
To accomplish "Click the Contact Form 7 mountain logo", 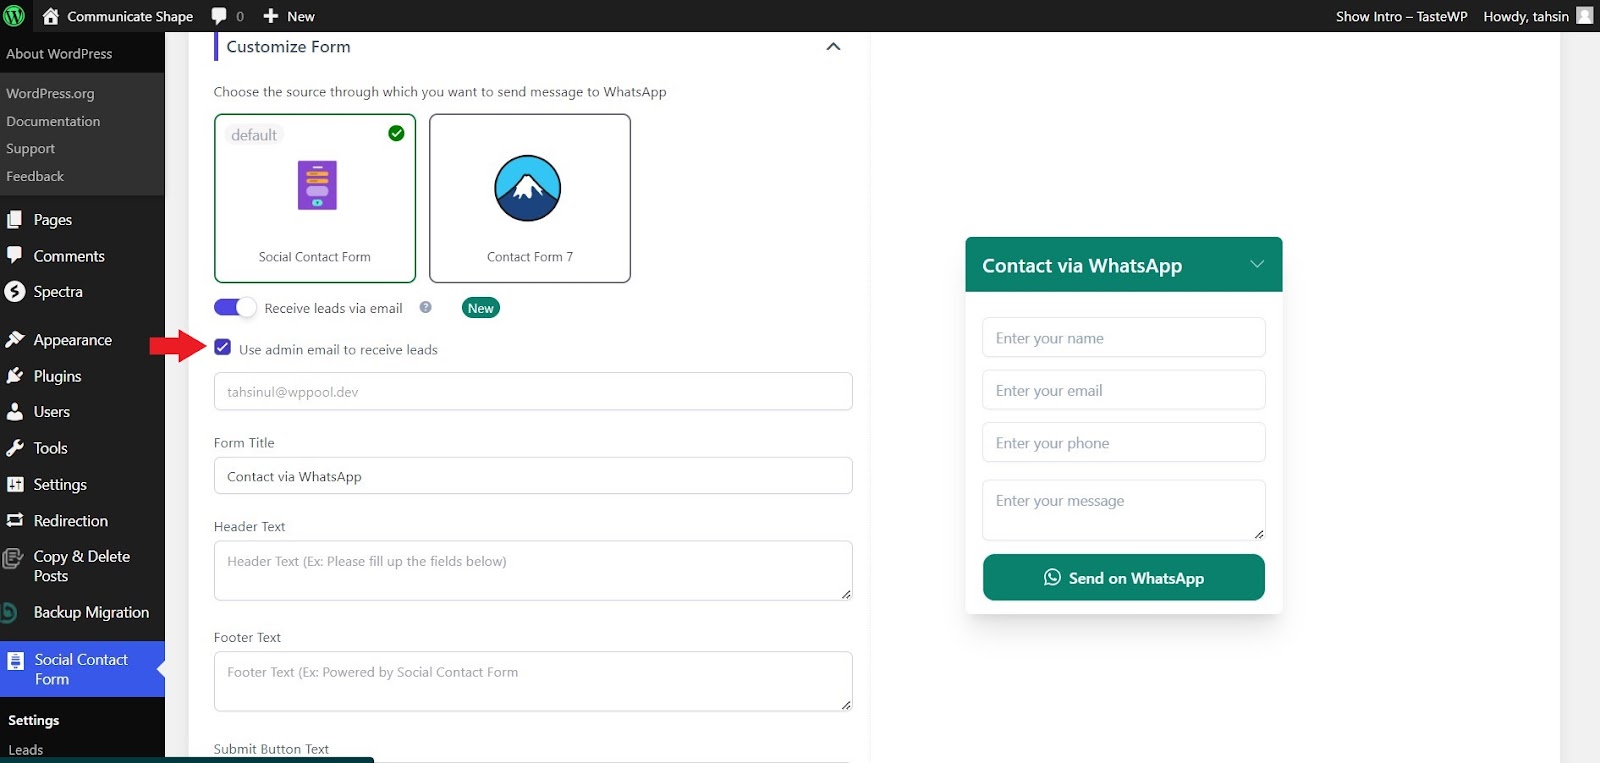I will (528, 188).
